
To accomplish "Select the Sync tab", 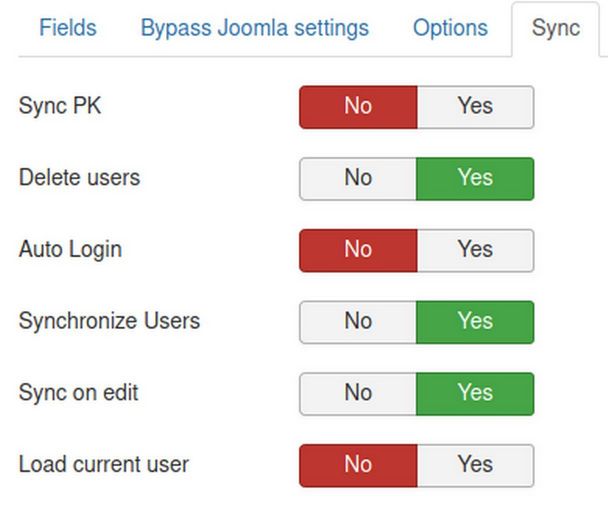I will click(556, 27).
